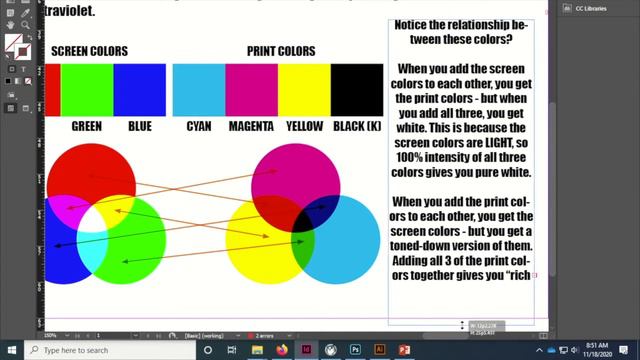Click the PRINT COLORS heading text
The image size is (640, 360).
(281, 51)
